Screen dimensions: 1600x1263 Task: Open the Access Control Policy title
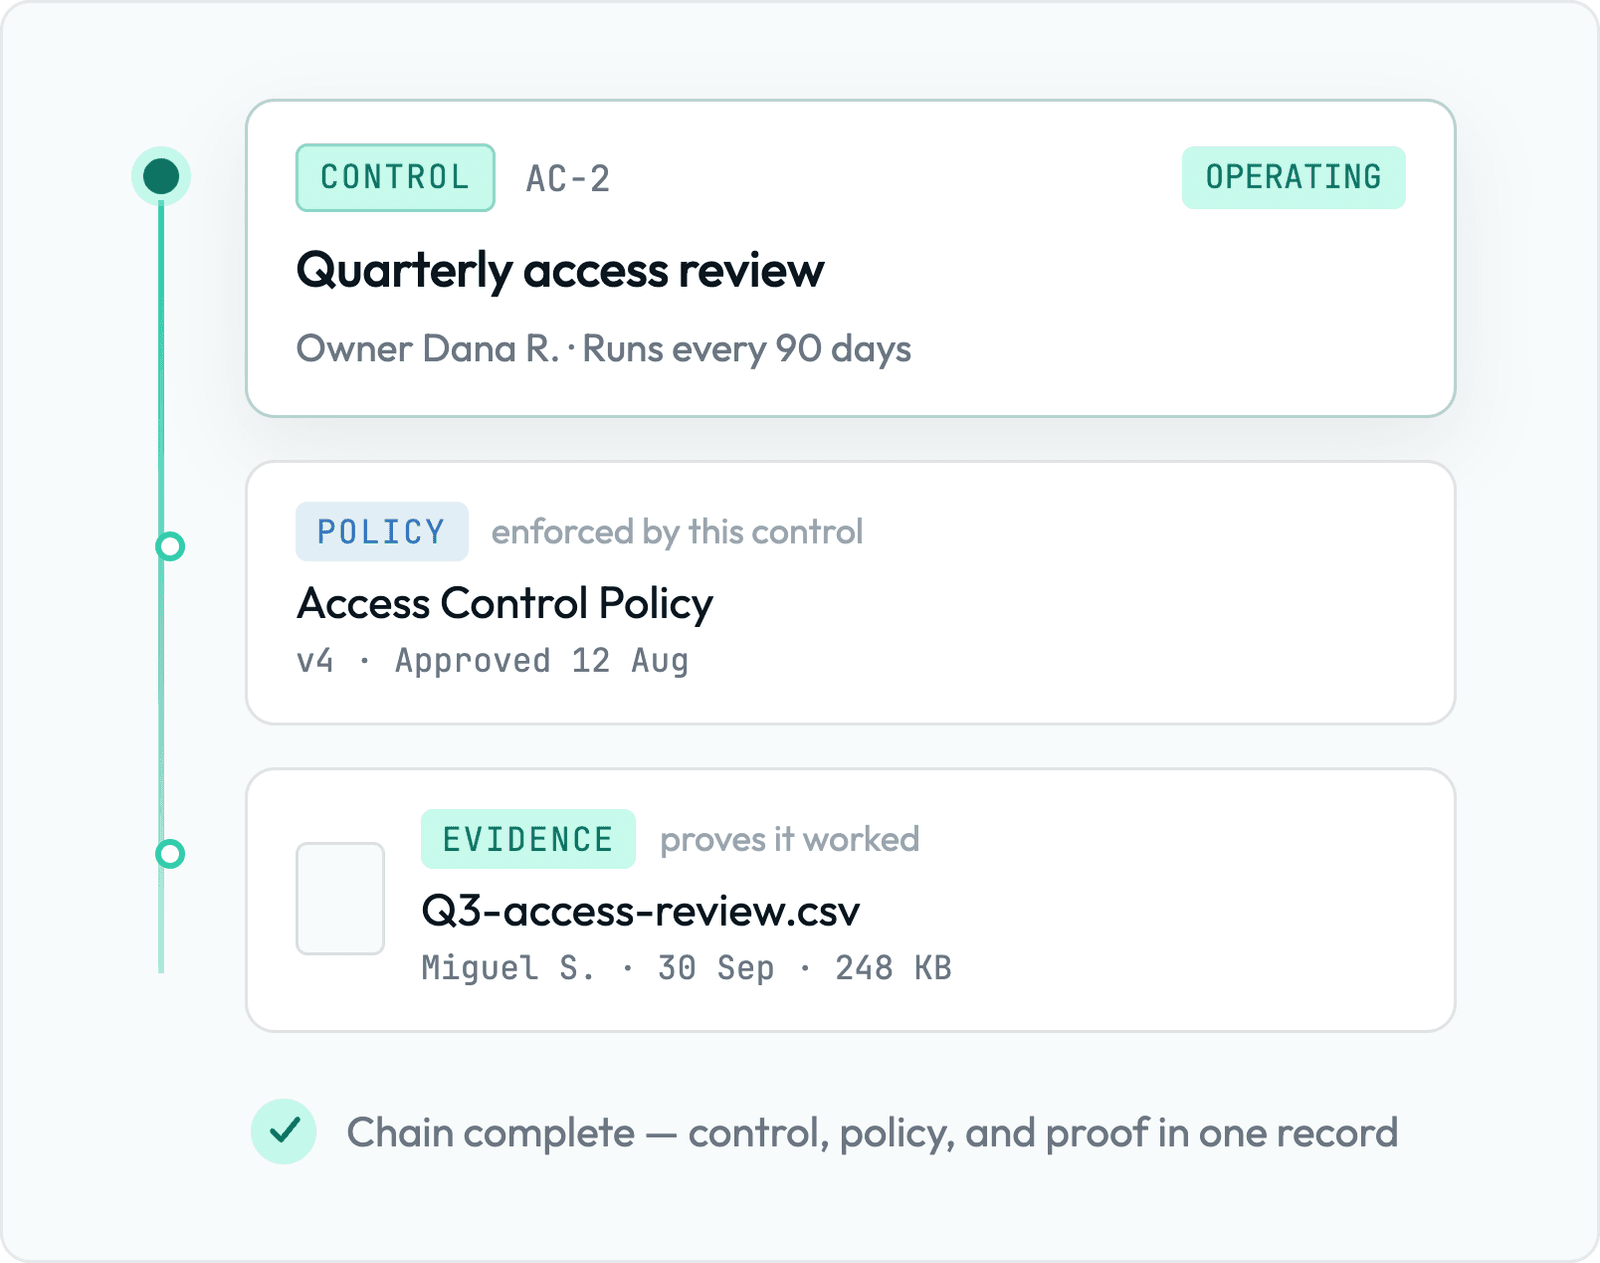click(x=505, y=604)
